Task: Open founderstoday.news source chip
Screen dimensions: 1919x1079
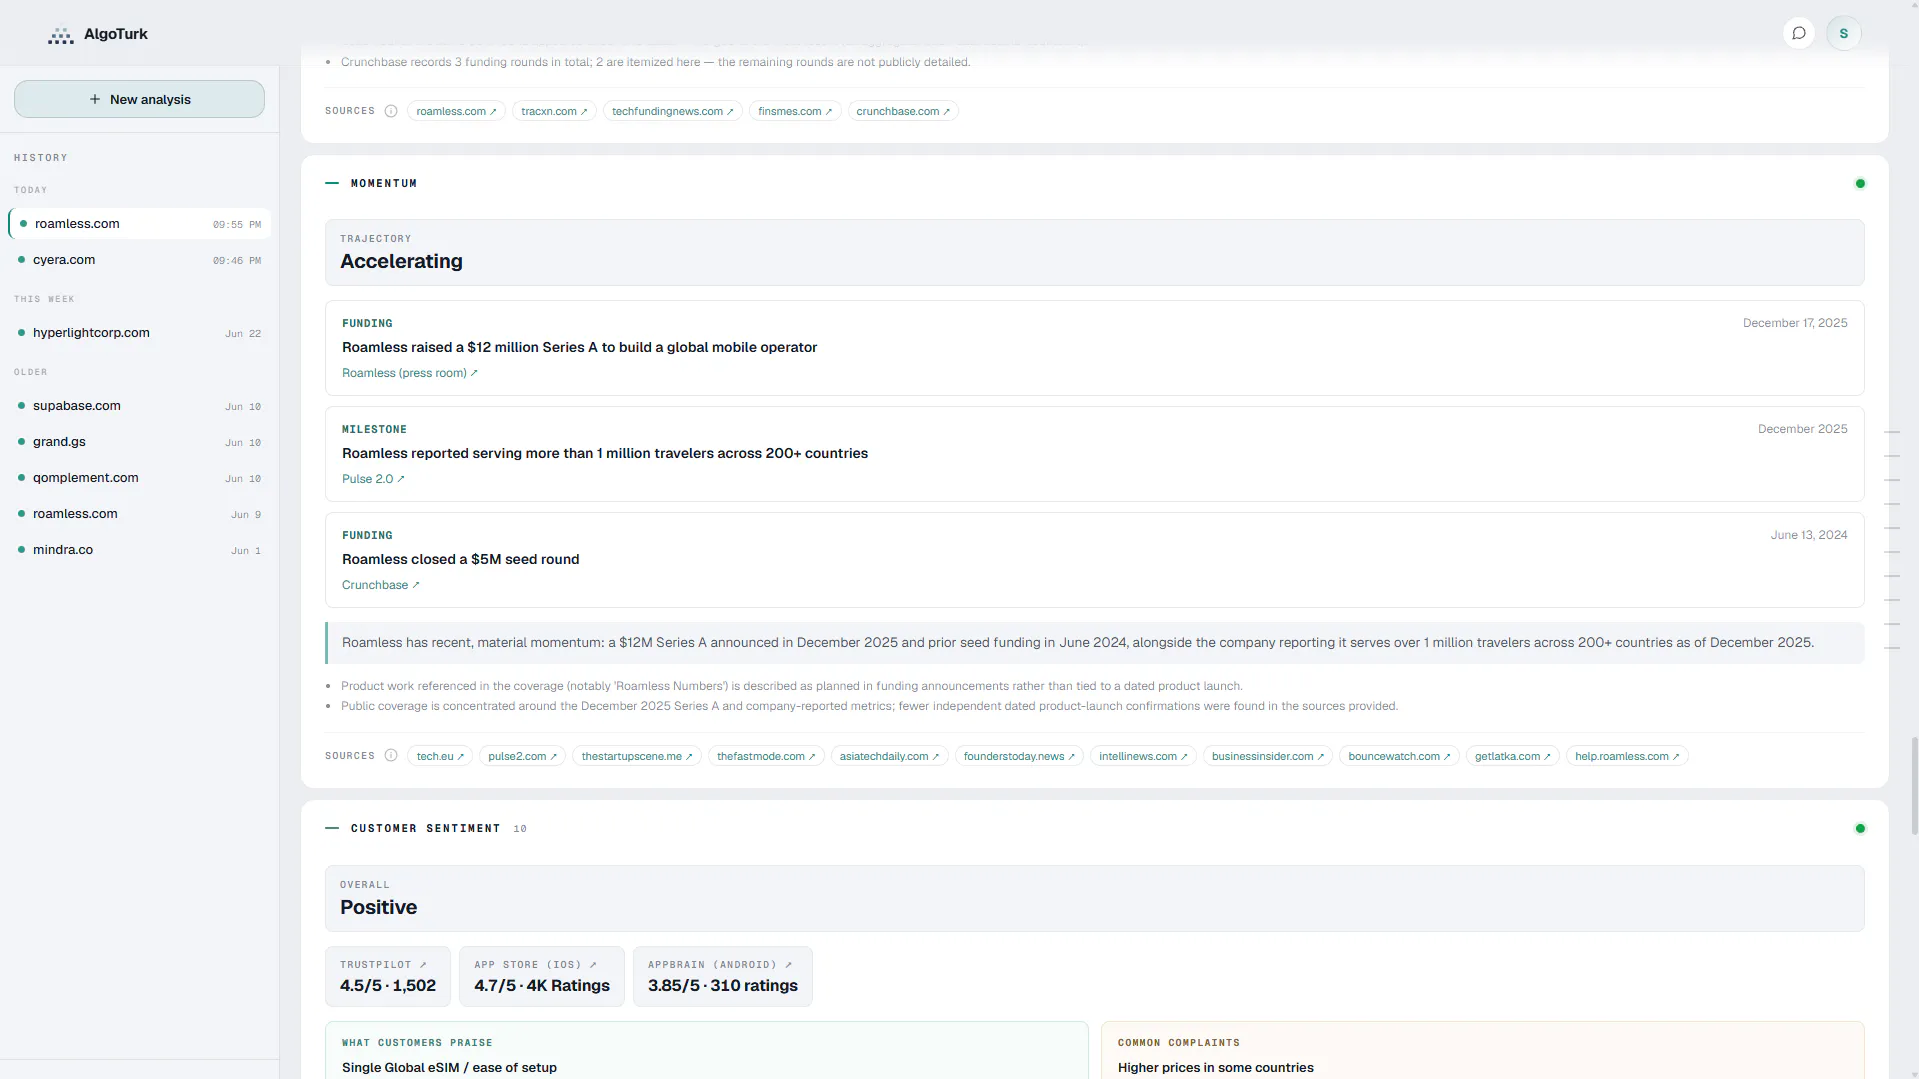Action: point(1019,756)
